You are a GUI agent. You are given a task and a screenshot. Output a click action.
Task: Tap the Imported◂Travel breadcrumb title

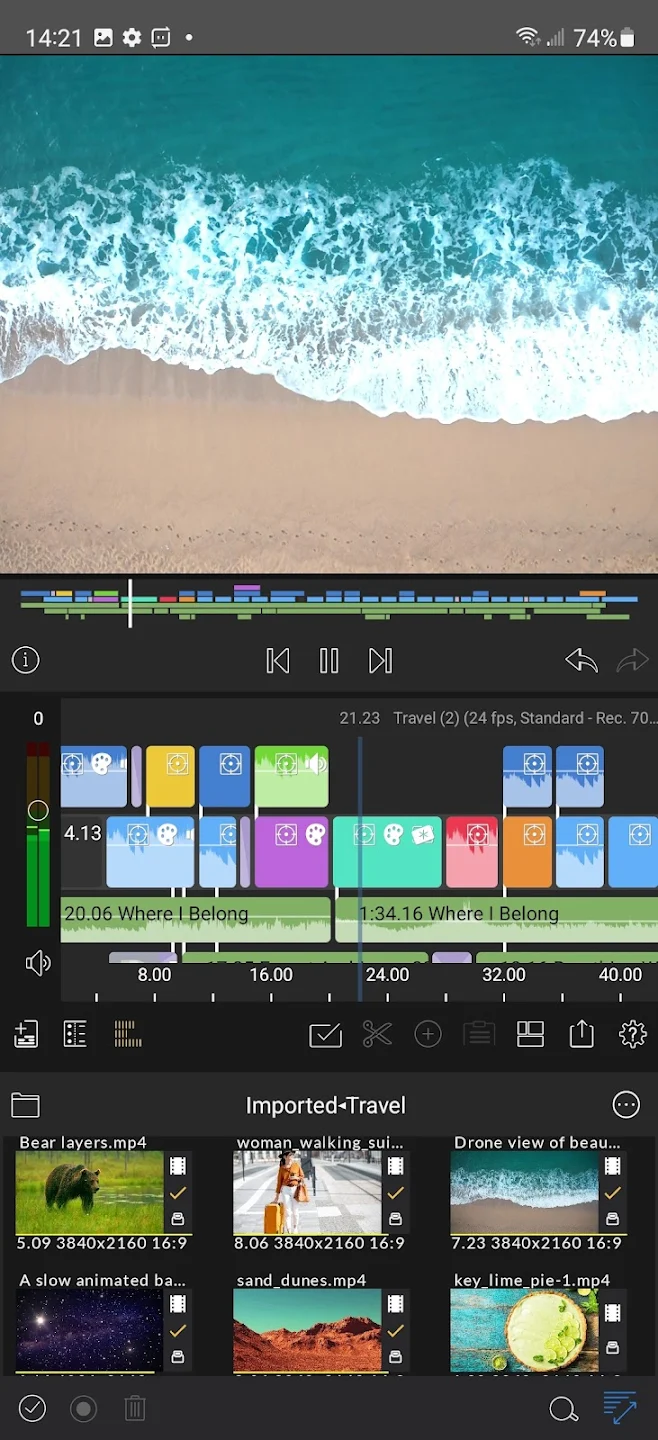tap(326, 1105)
